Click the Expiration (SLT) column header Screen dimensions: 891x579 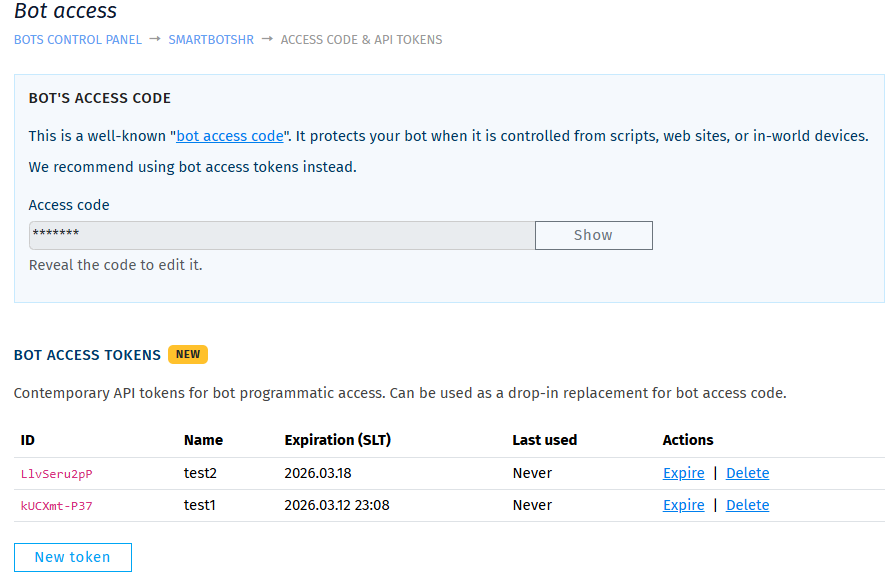[x=337, y=440]
